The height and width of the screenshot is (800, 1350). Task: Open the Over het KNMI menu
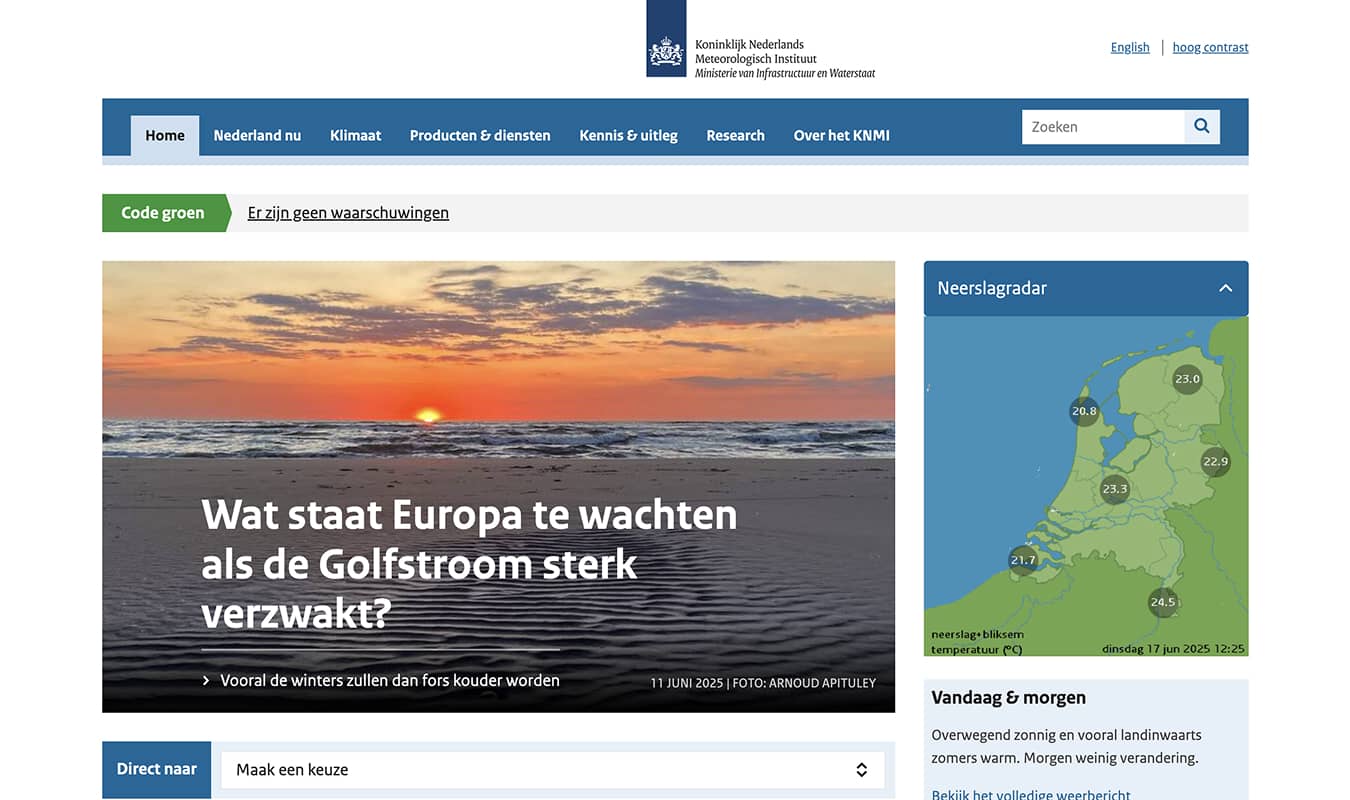(x=841, y=136)
